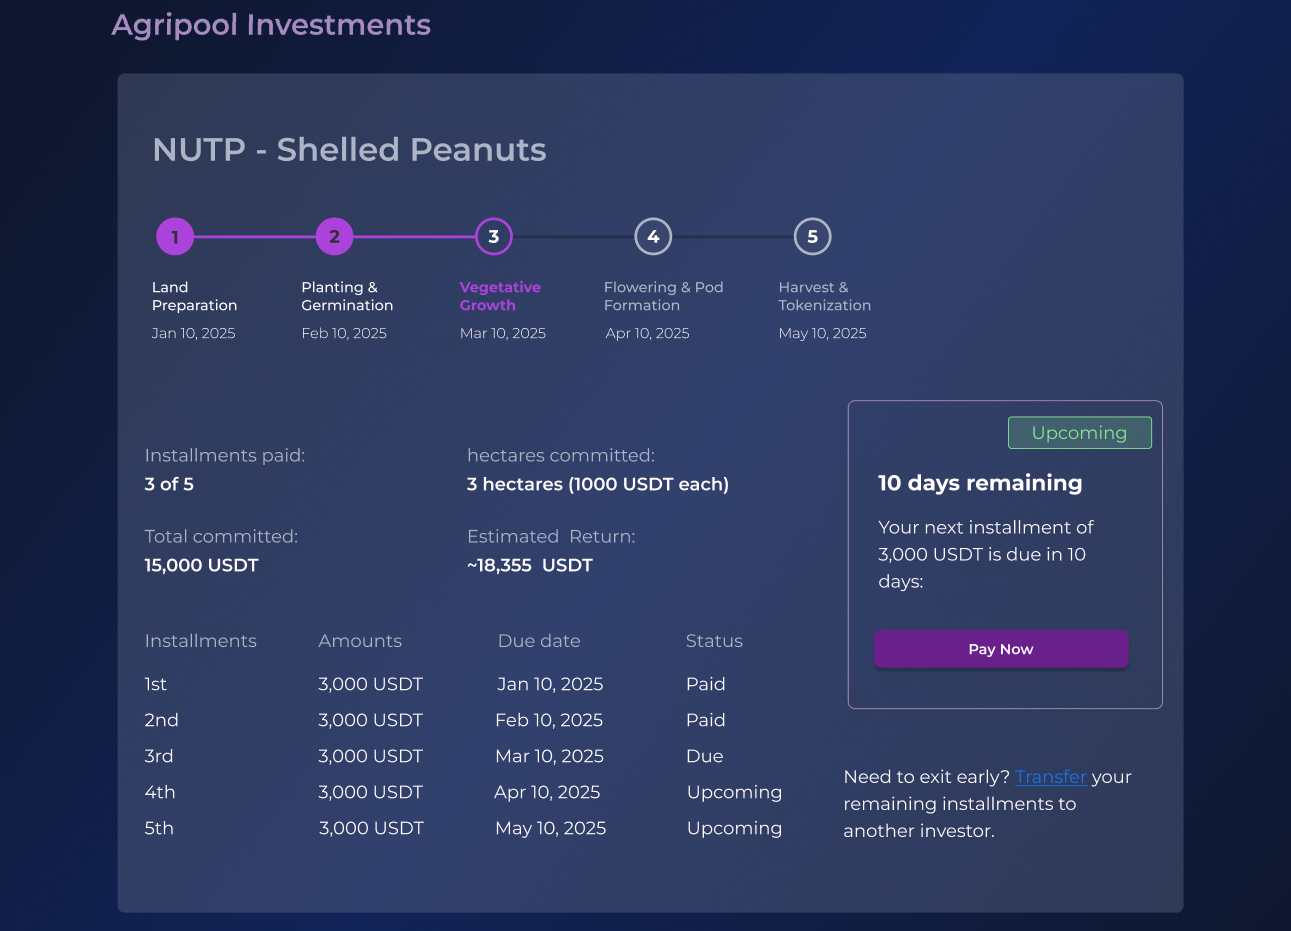Select step 3 Vegetative Growth circle
Image resolution: width=1291 pixels, height=931 pixels.
point(494,237)
